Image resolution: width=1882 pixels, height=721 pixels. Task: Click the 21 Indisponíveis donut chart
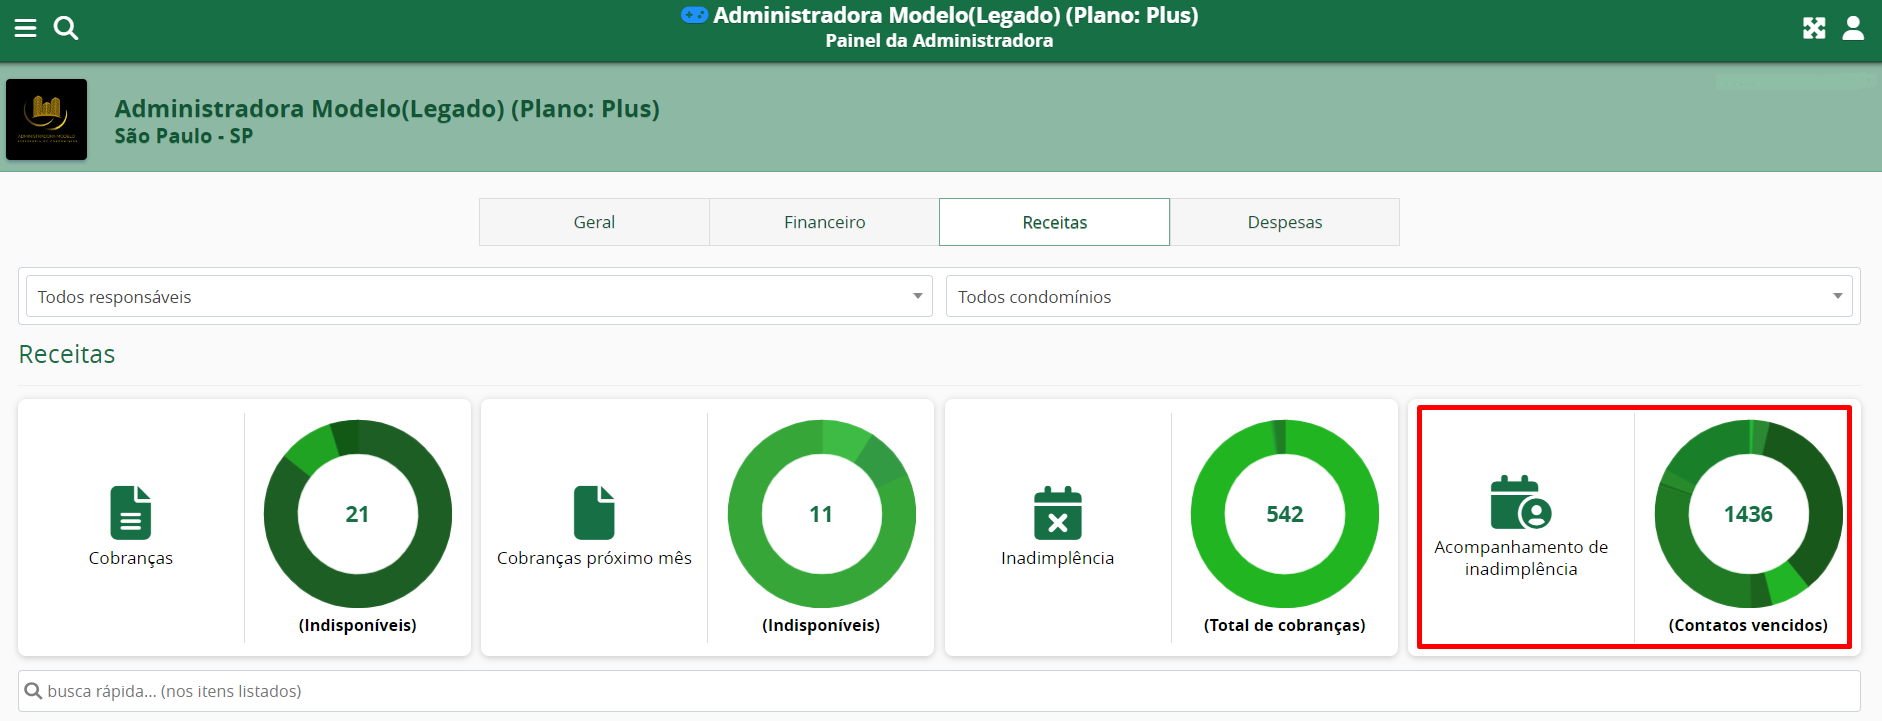357,514
